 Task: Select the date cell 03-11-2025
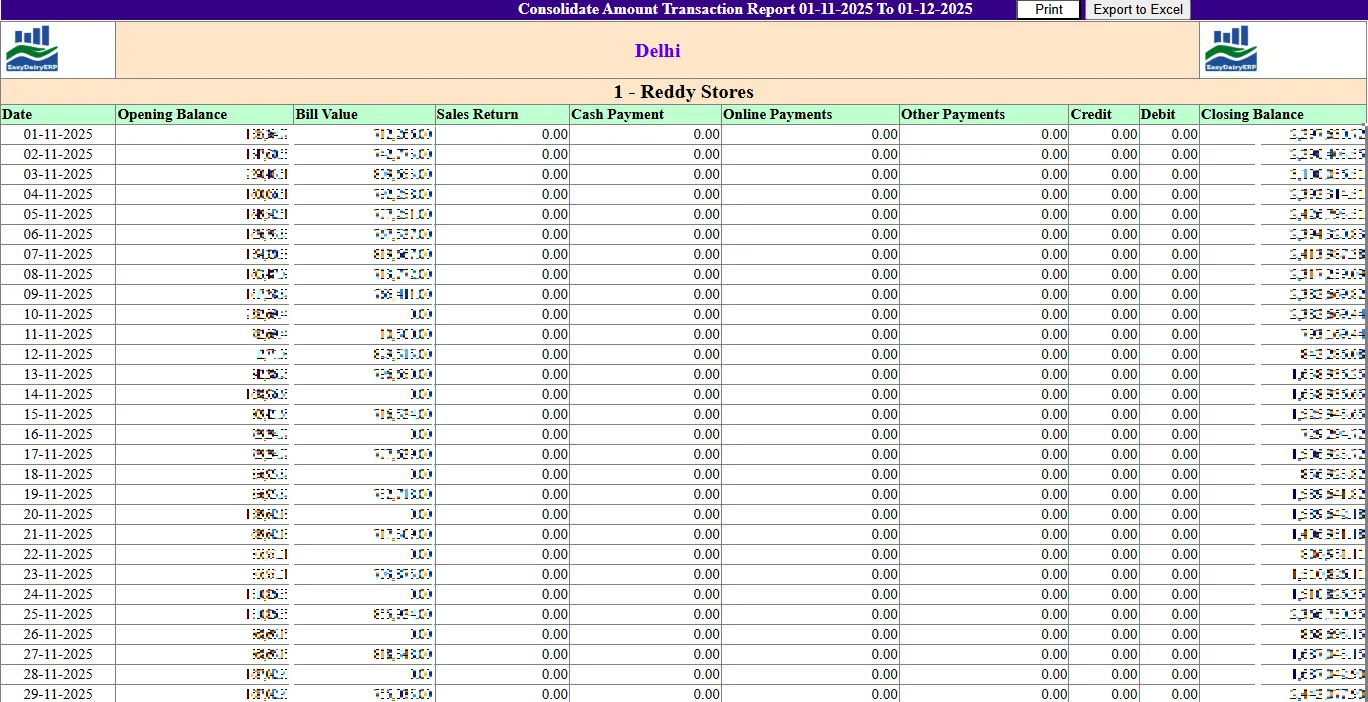(x=58, y=174)
